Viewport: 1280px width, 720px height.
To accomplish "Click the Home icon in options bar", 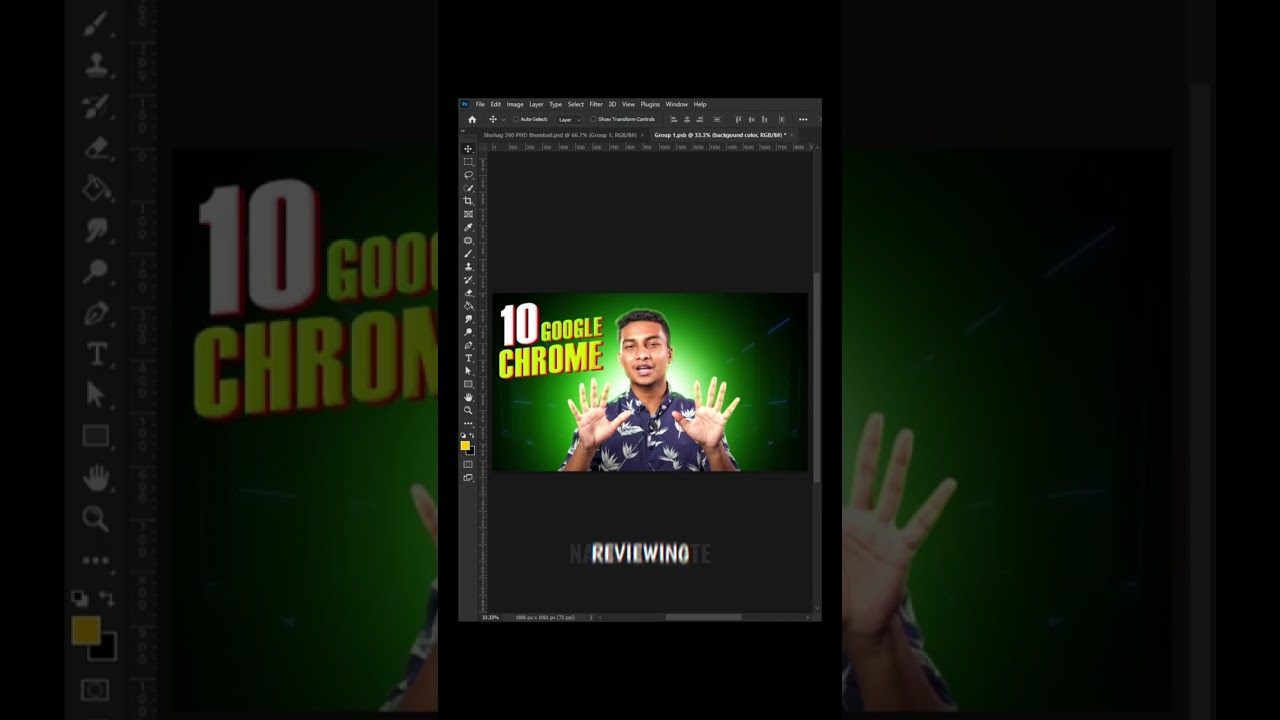I will 472,119.
